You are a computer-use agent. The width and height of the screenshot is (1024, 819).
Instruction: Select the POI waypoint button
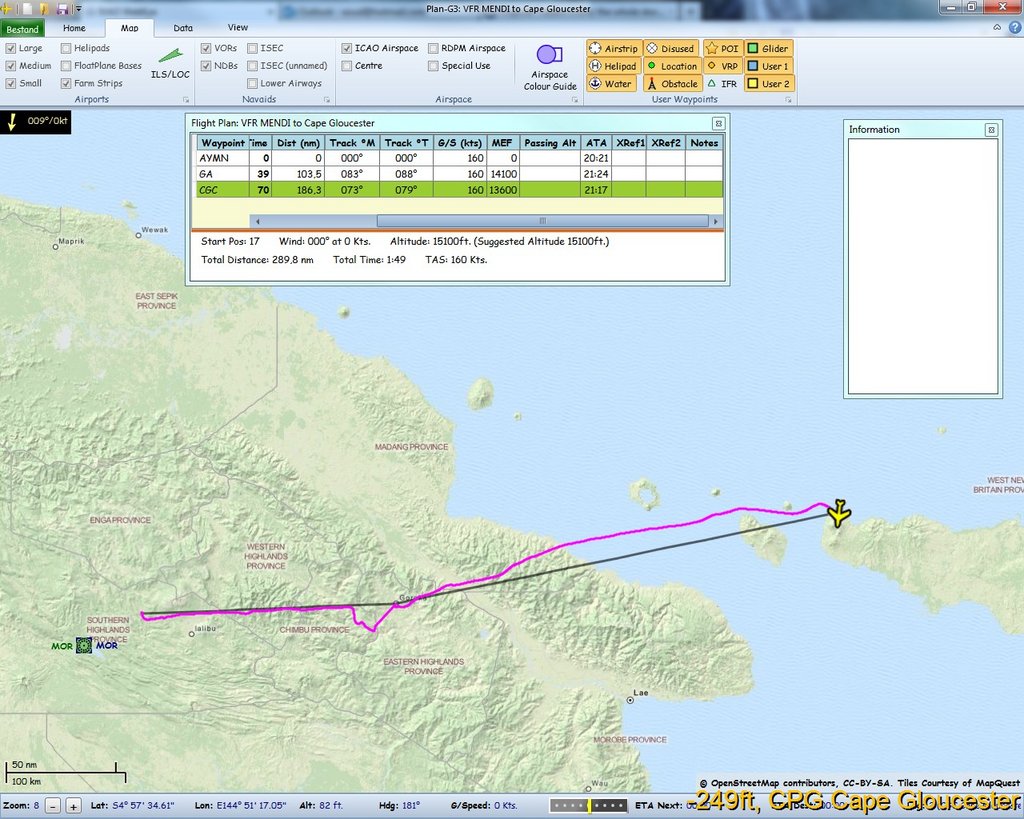[x=721, y=48]
